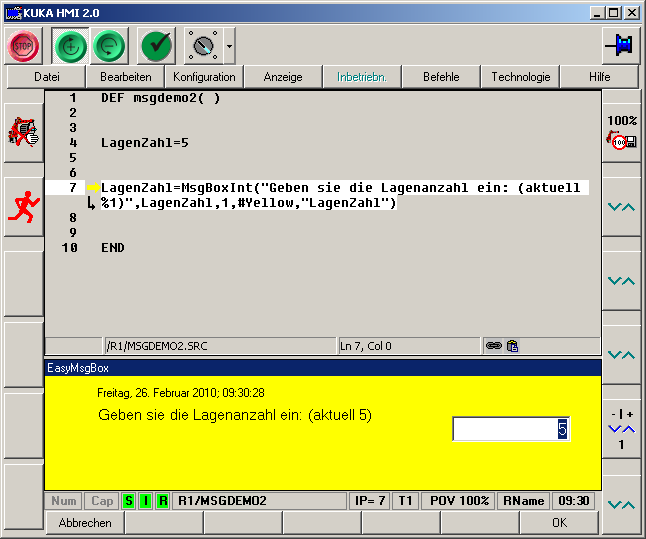Open the Konfiguration menu
This screenshot has width=646, height=539.
(204, 77)
